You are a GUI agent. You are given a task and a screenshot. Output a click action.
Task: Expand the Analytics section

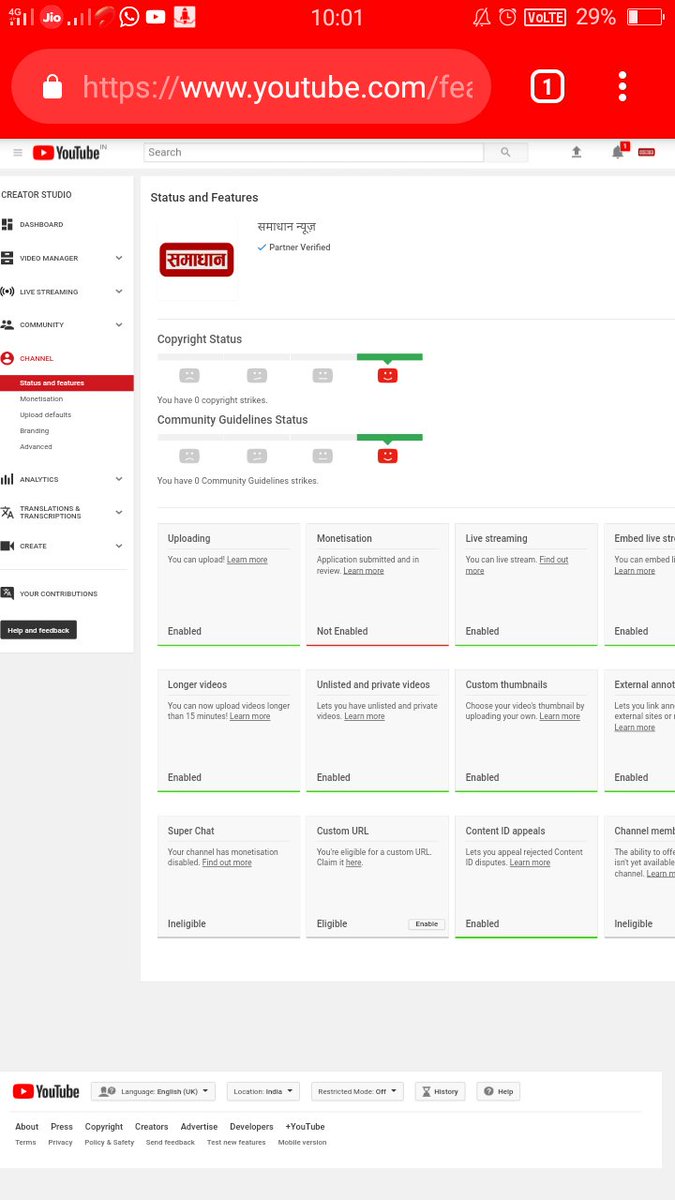pos(119,479)
